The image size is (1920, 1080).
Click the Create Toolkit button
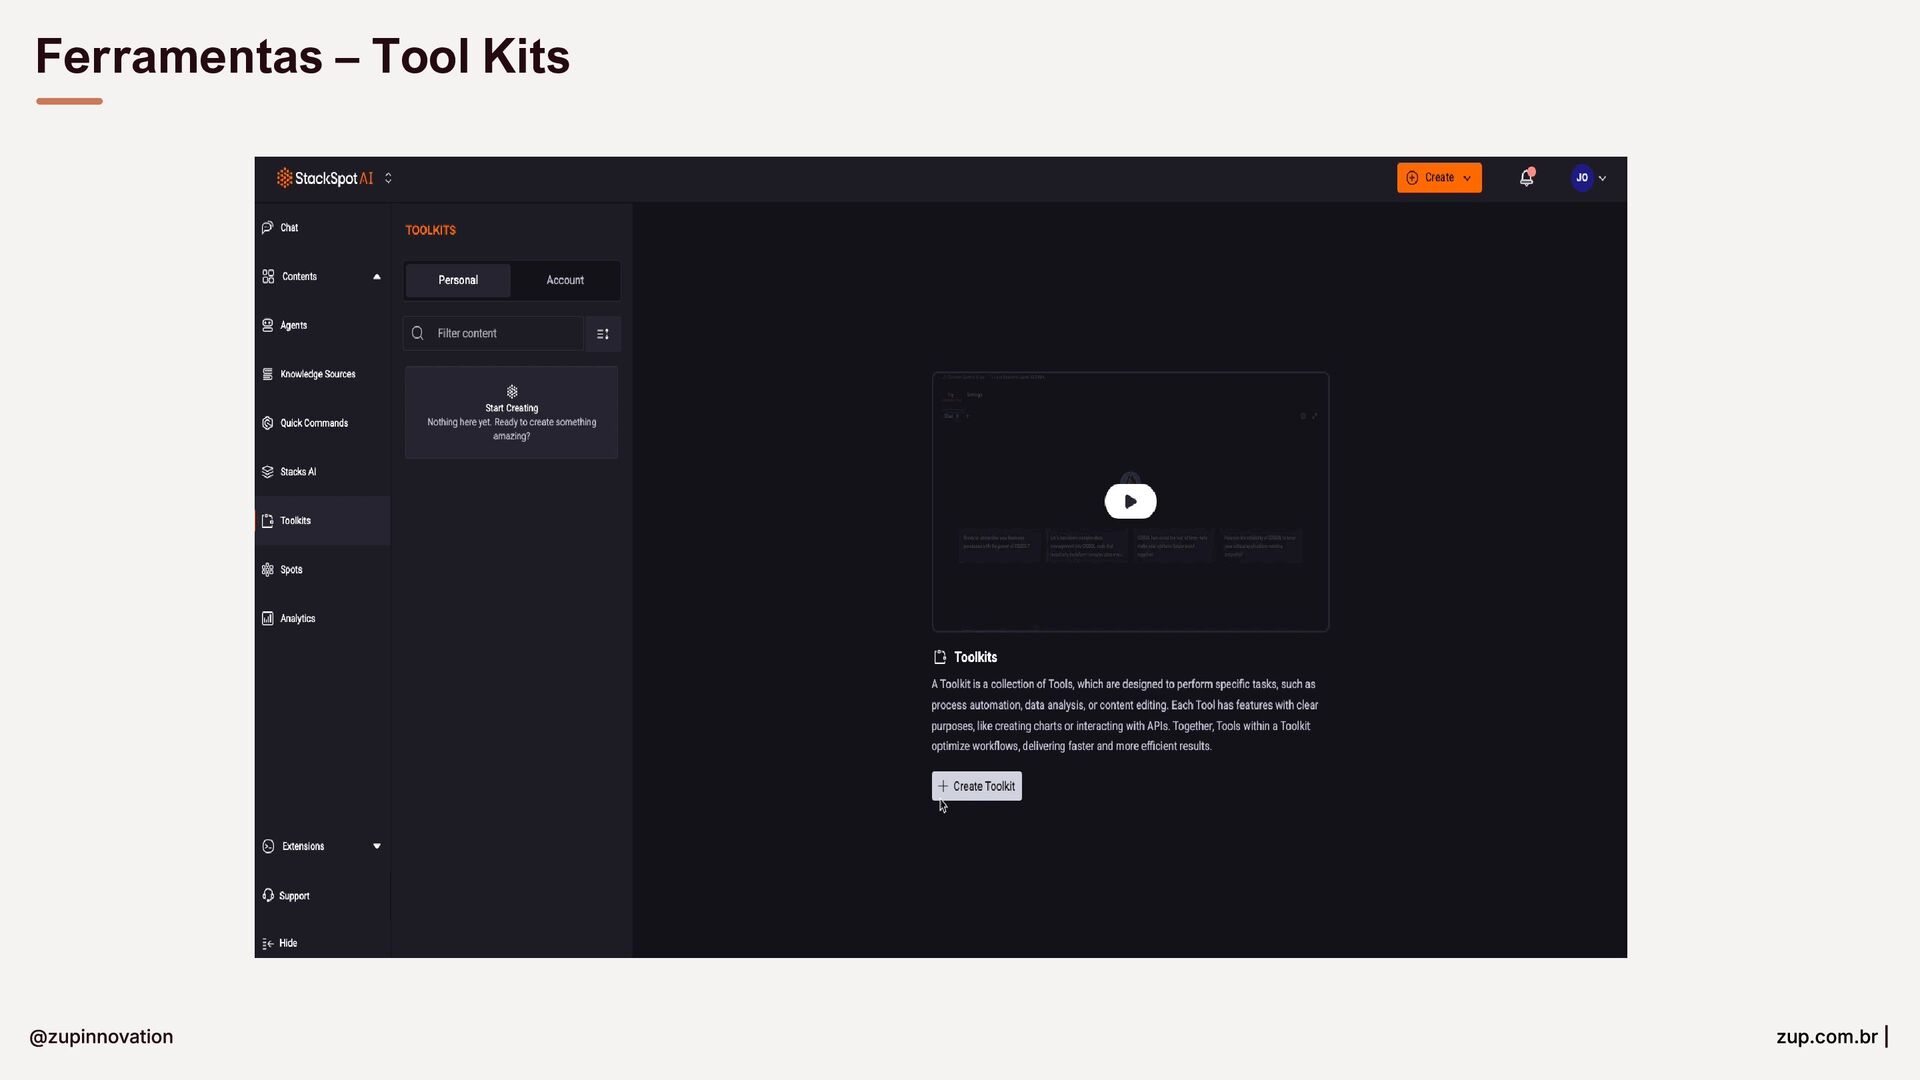(x=976, y=787)
